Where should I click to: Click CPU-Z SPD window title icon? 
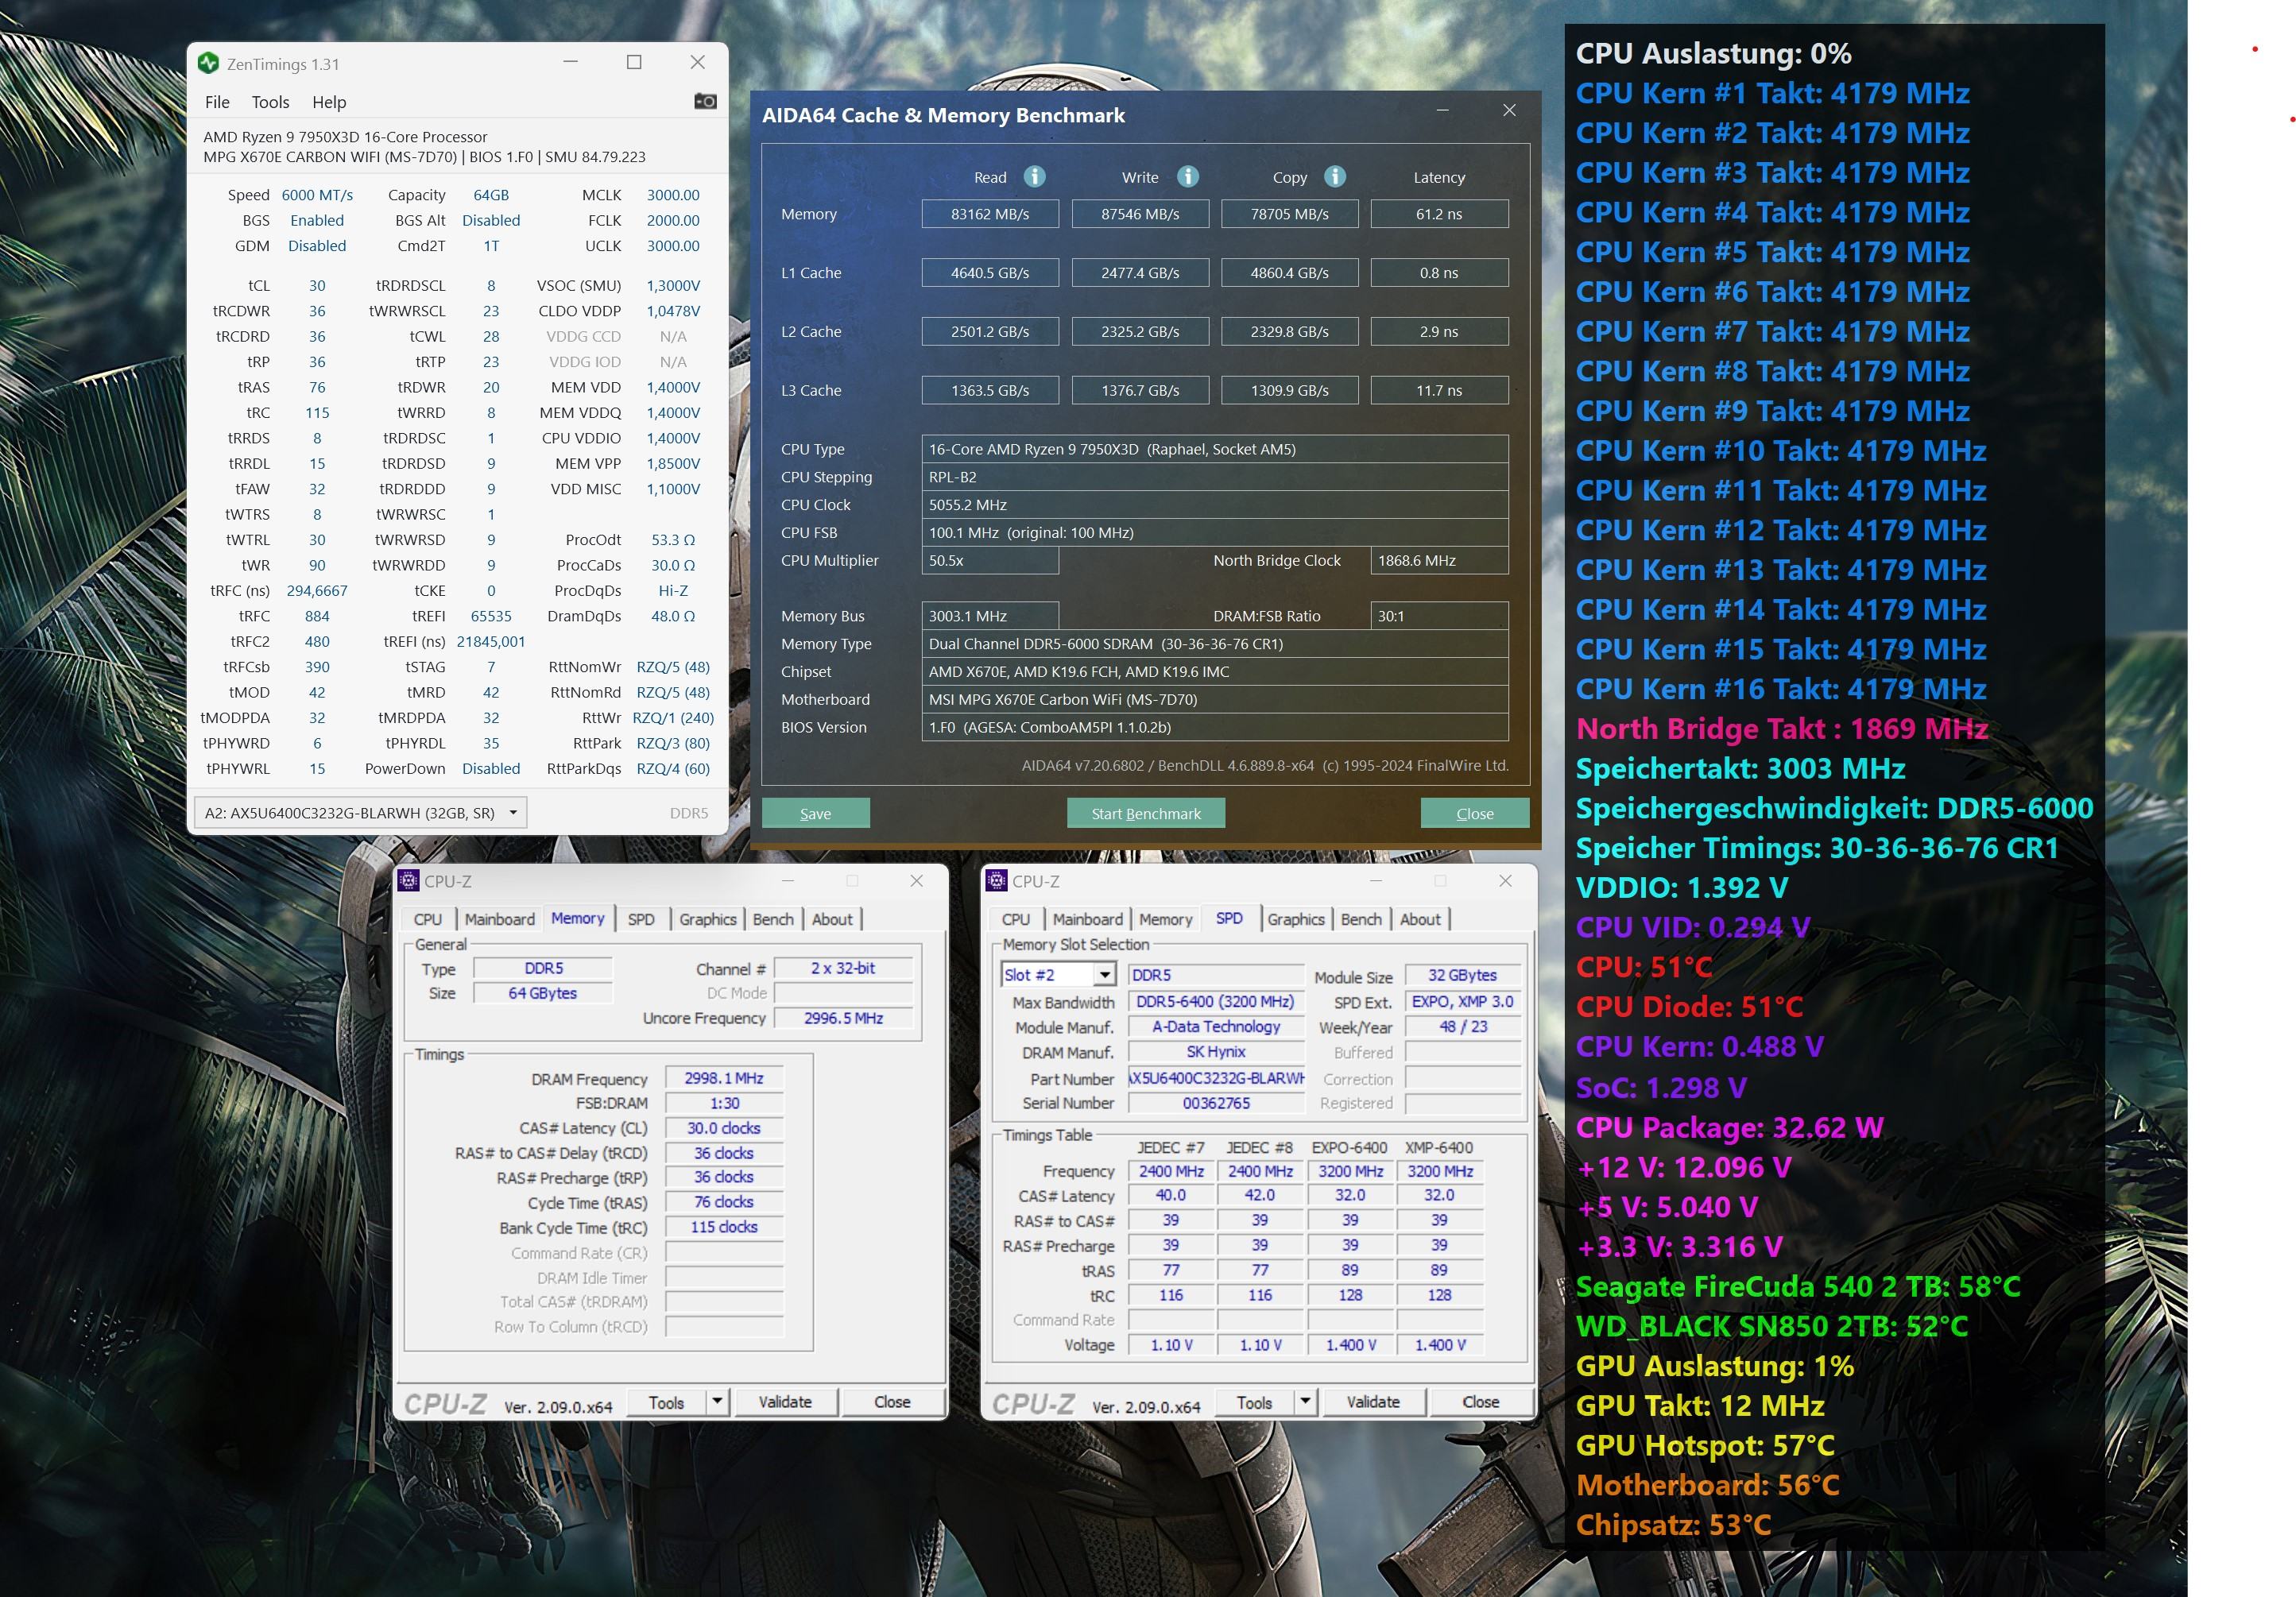pyautogui.click(x=996, y=880)
